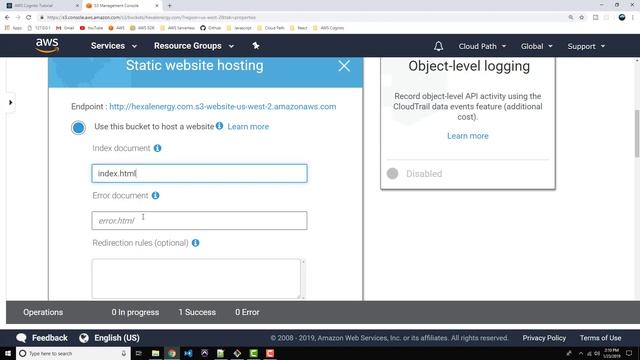This screenshot has width=640, height=360.
Task: Click the Operations label in status bar
Action: tap(43, 312)
